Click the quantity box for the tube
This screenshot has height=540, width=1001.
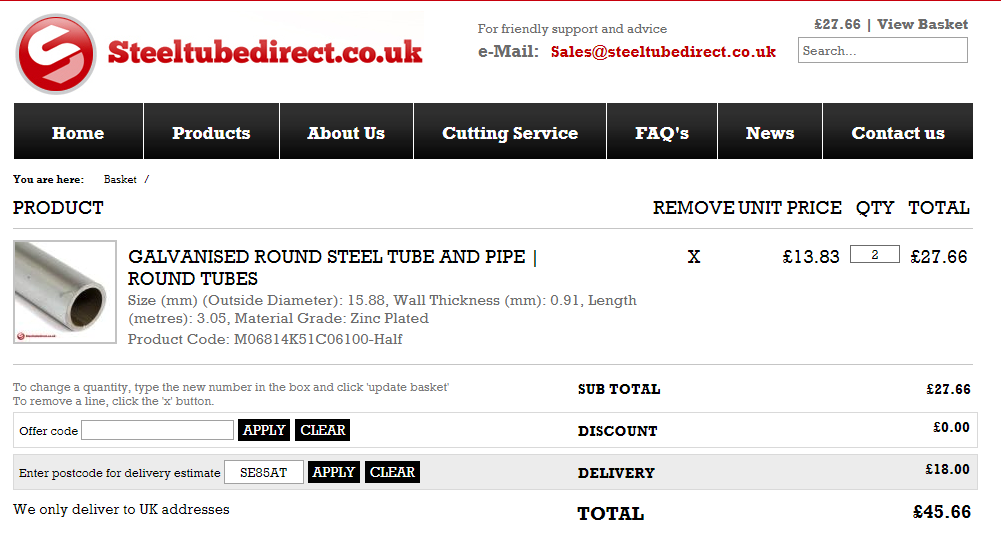tap(874, 255)
